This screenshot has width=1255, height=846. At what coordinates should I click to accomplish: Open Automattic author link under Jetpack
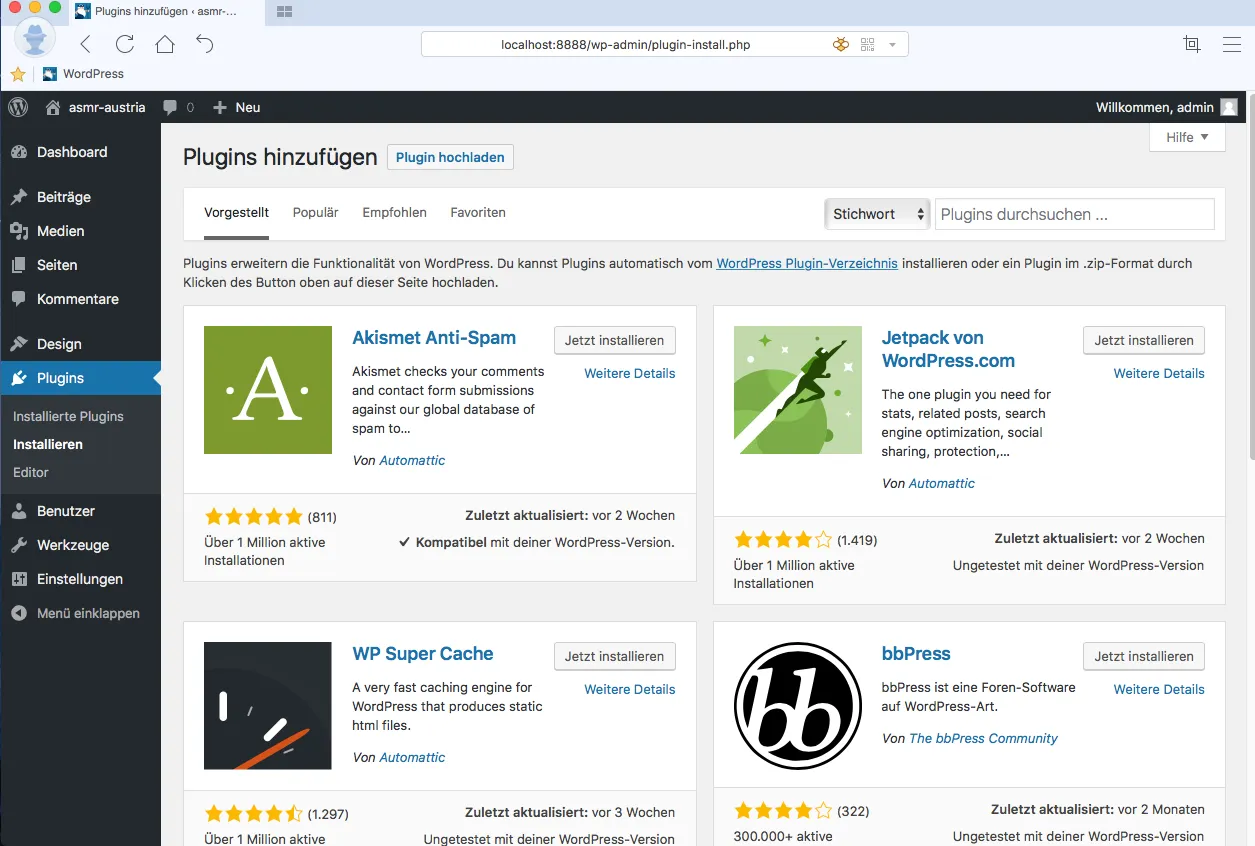pos(942,483)
